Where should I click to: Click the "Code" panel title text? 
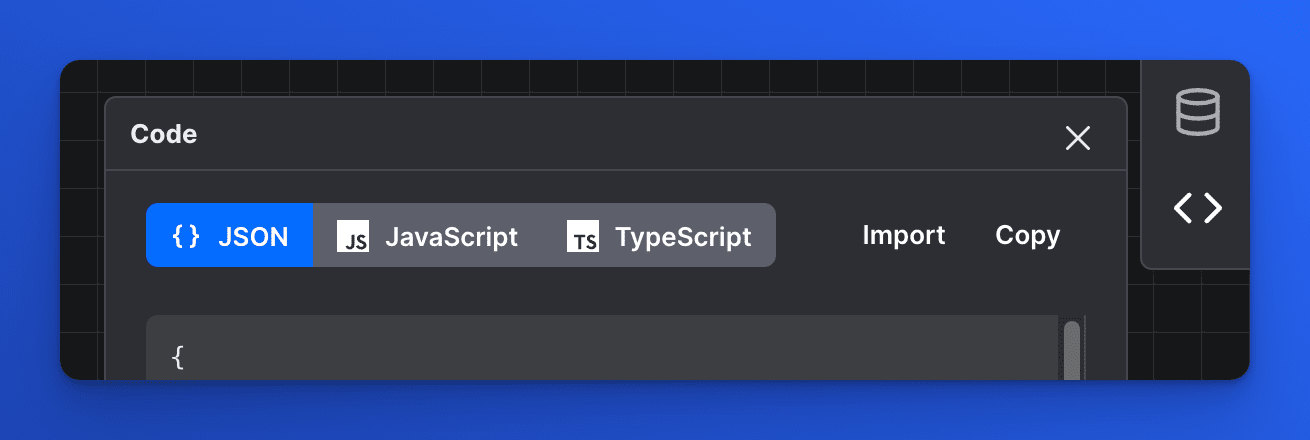click(164, 134)
